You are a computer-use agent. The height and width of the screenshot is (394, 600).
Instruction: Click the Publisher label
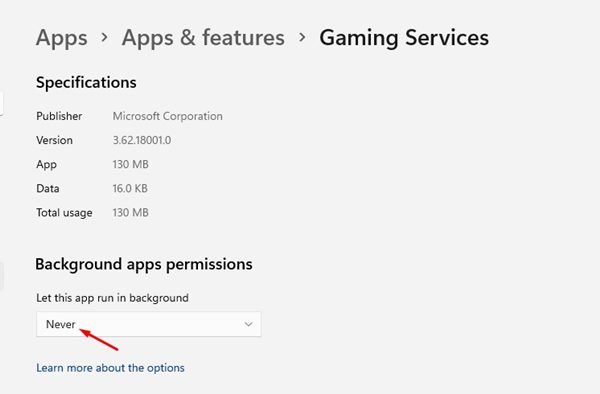[x=59, y=116]
